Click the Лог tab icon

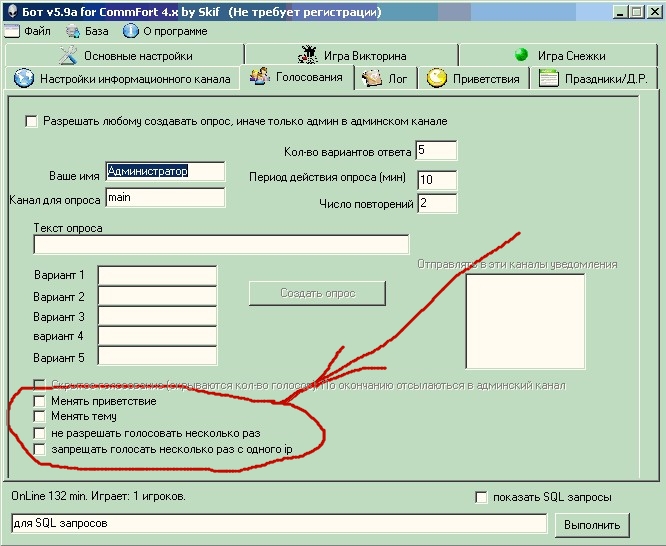point(371,78)
